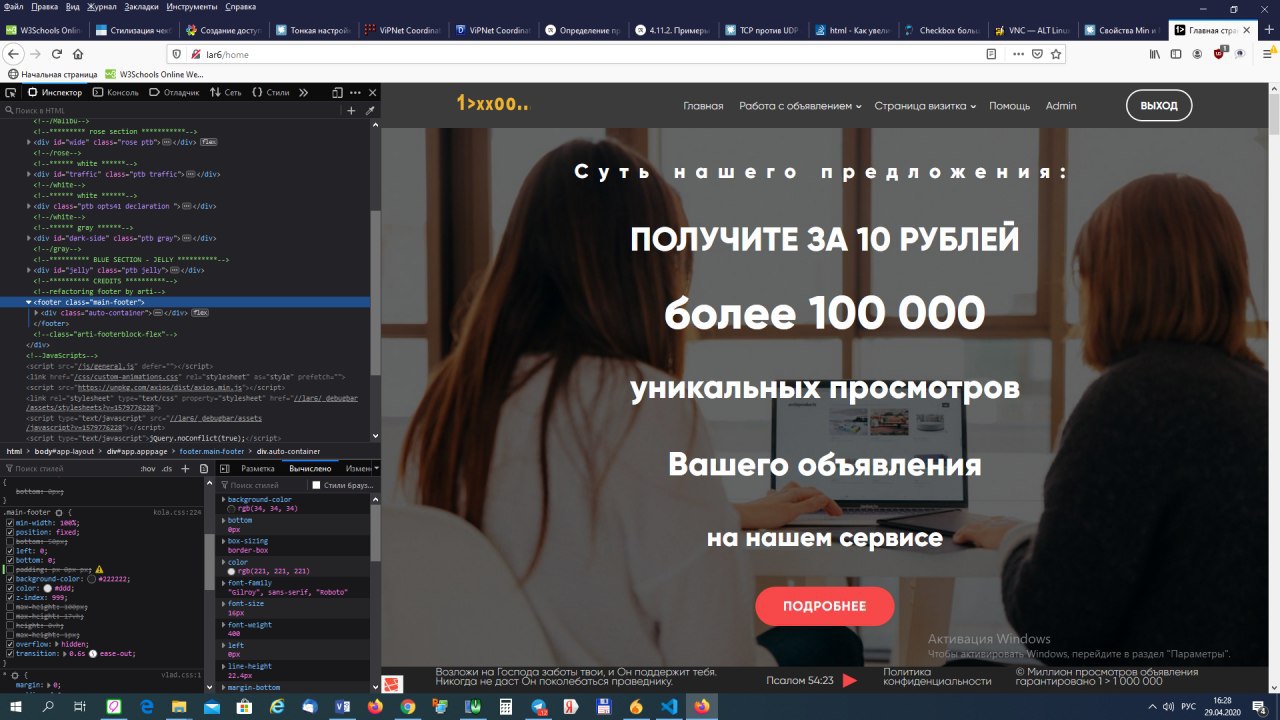Image resolution: width=1280 pixels, height=720 pixels.
Task: Uncheck left: 0 declaration
Action: click(x=10, y=551)
